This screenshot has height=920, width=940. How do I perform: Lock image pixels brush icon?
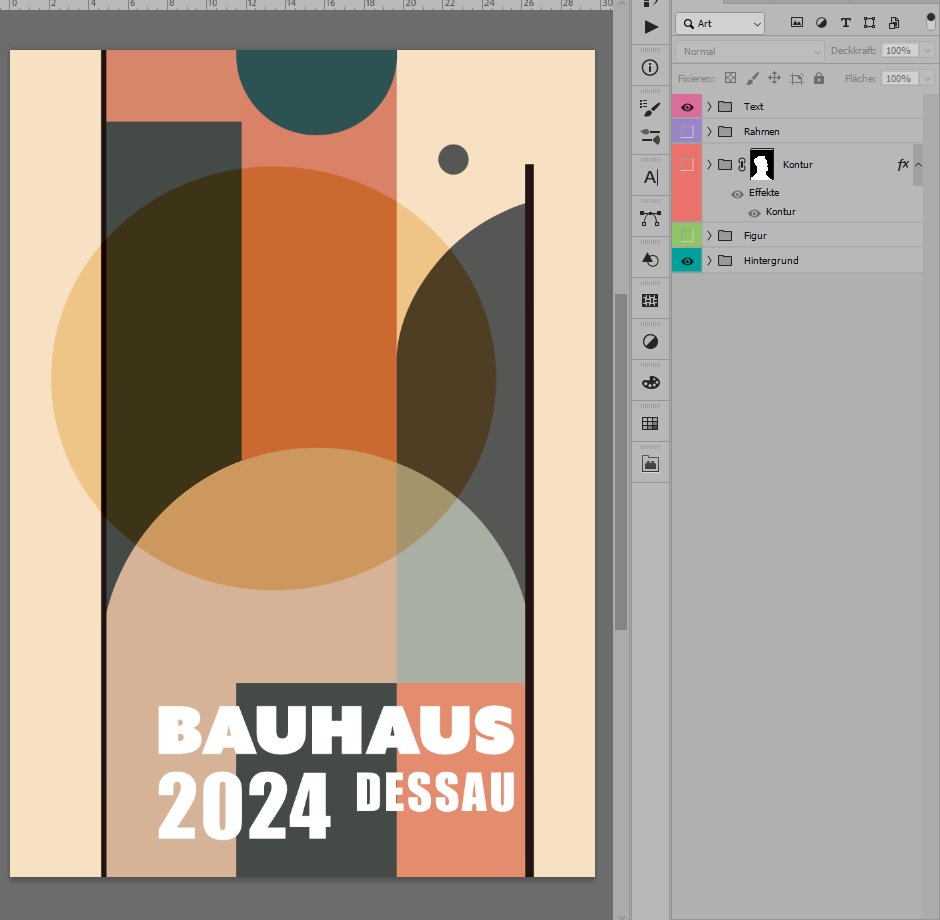coord(752,78)
